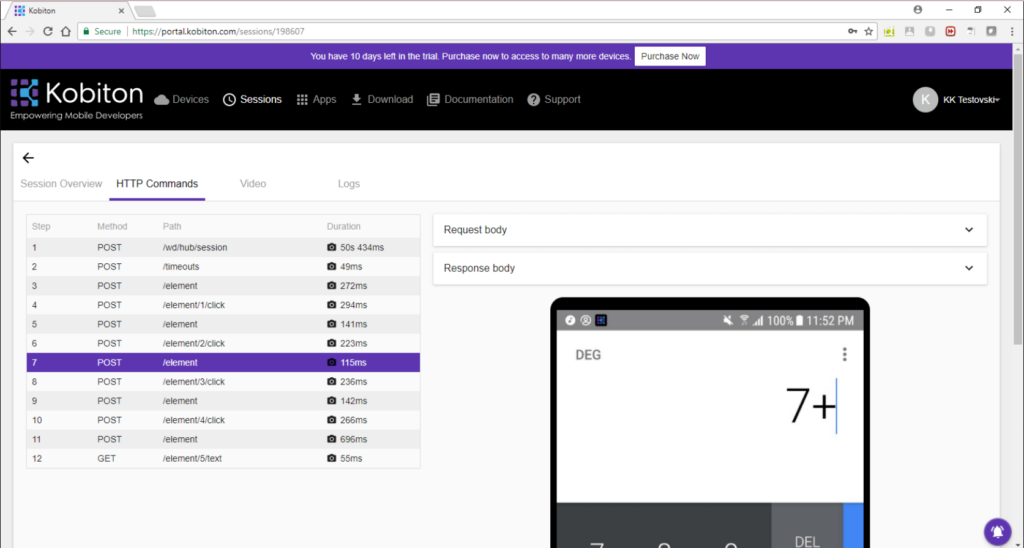1024x548 pixels.
Task: Click the Duration column header
Action: click(344, 227)
